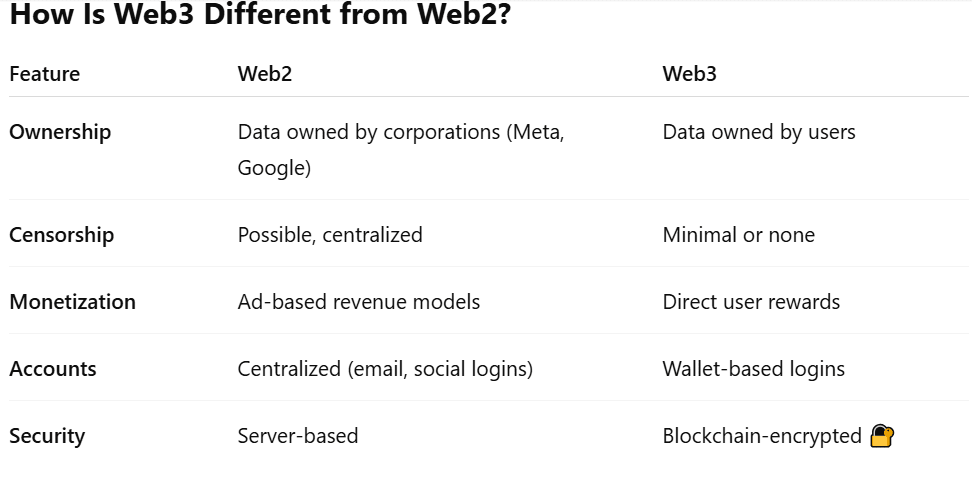Viewport: 972px width, 487px height.
Task: Select the Security row label
Action: pos(47,436)
